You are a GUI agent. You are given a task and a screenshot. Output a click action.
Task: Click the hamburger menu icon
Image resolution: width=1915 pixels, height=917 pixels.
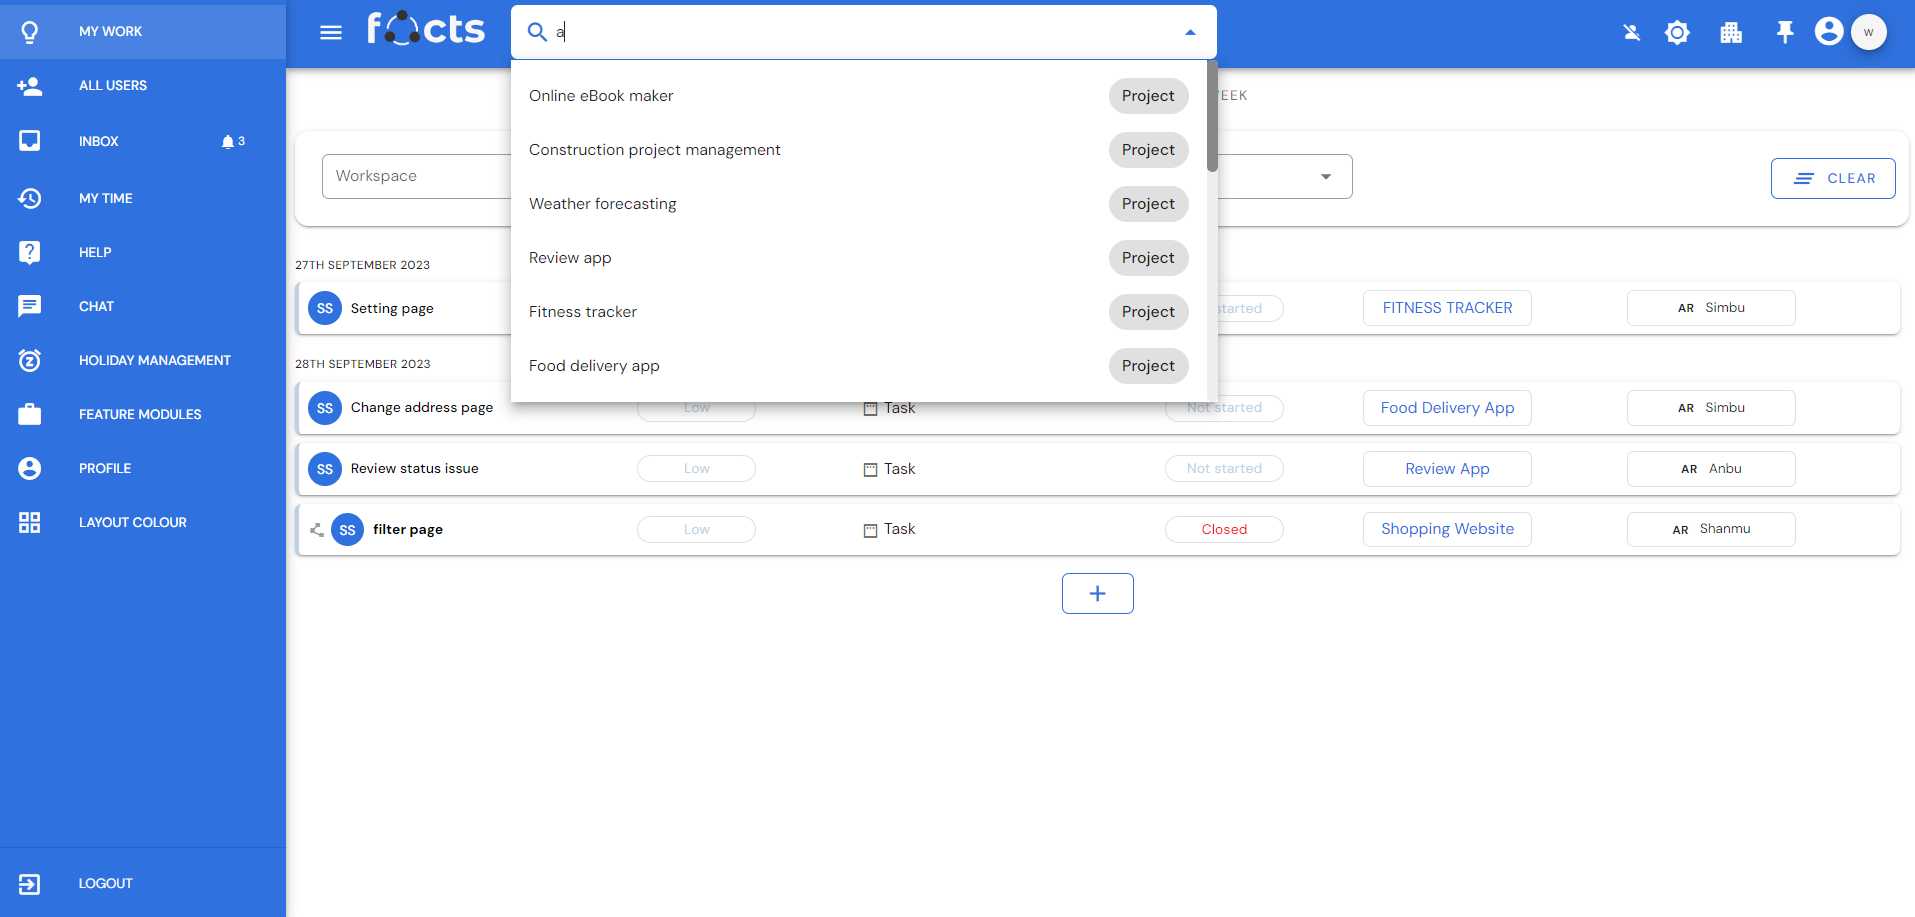[x=331, y=33]
